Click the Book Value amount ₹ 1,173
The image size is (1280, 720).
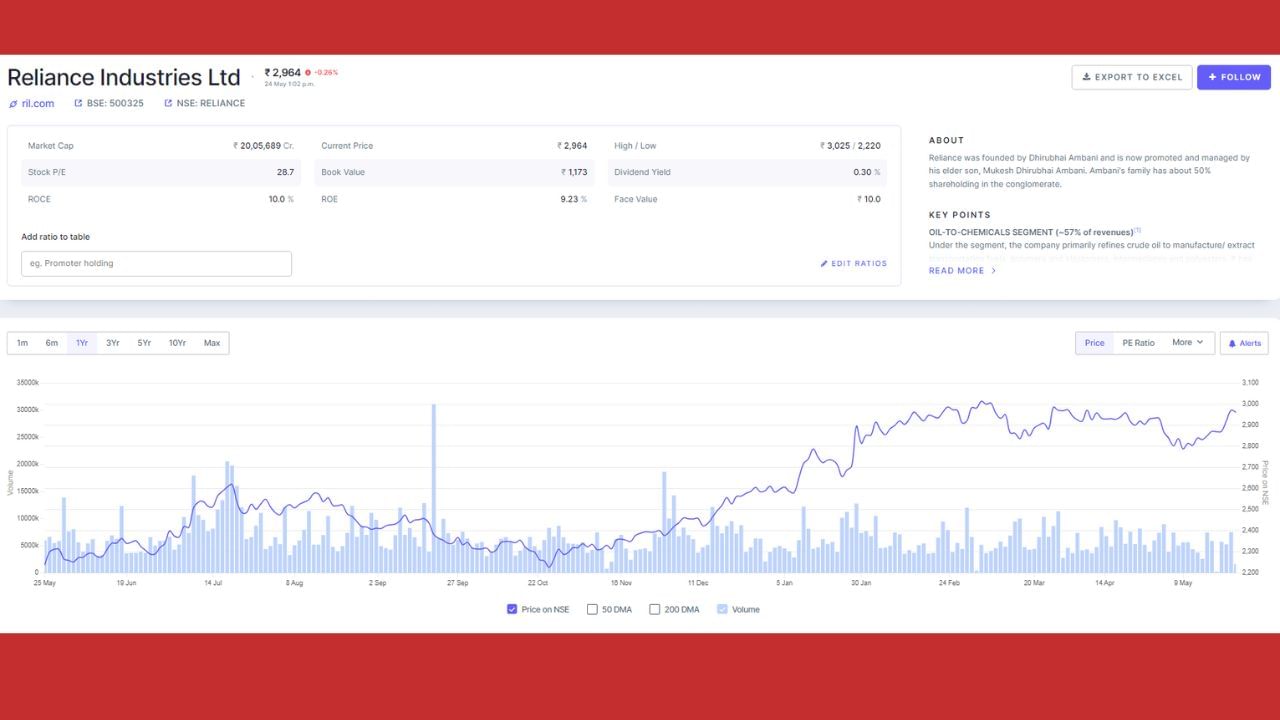click(575, 172)
